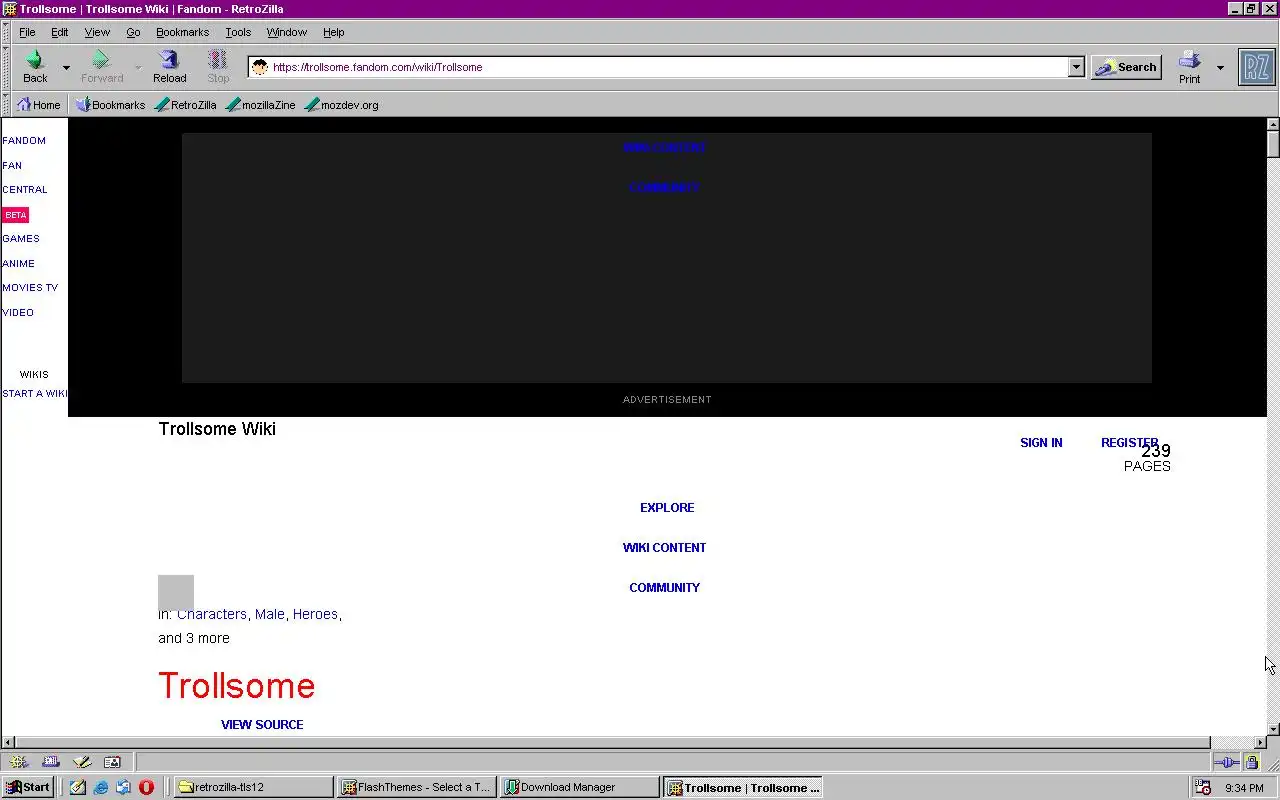Viewport: 1280px width, 800px height.
Task: Launch Opera from Quick Launch
Action: pyautogui.click(x=146, y=787)
